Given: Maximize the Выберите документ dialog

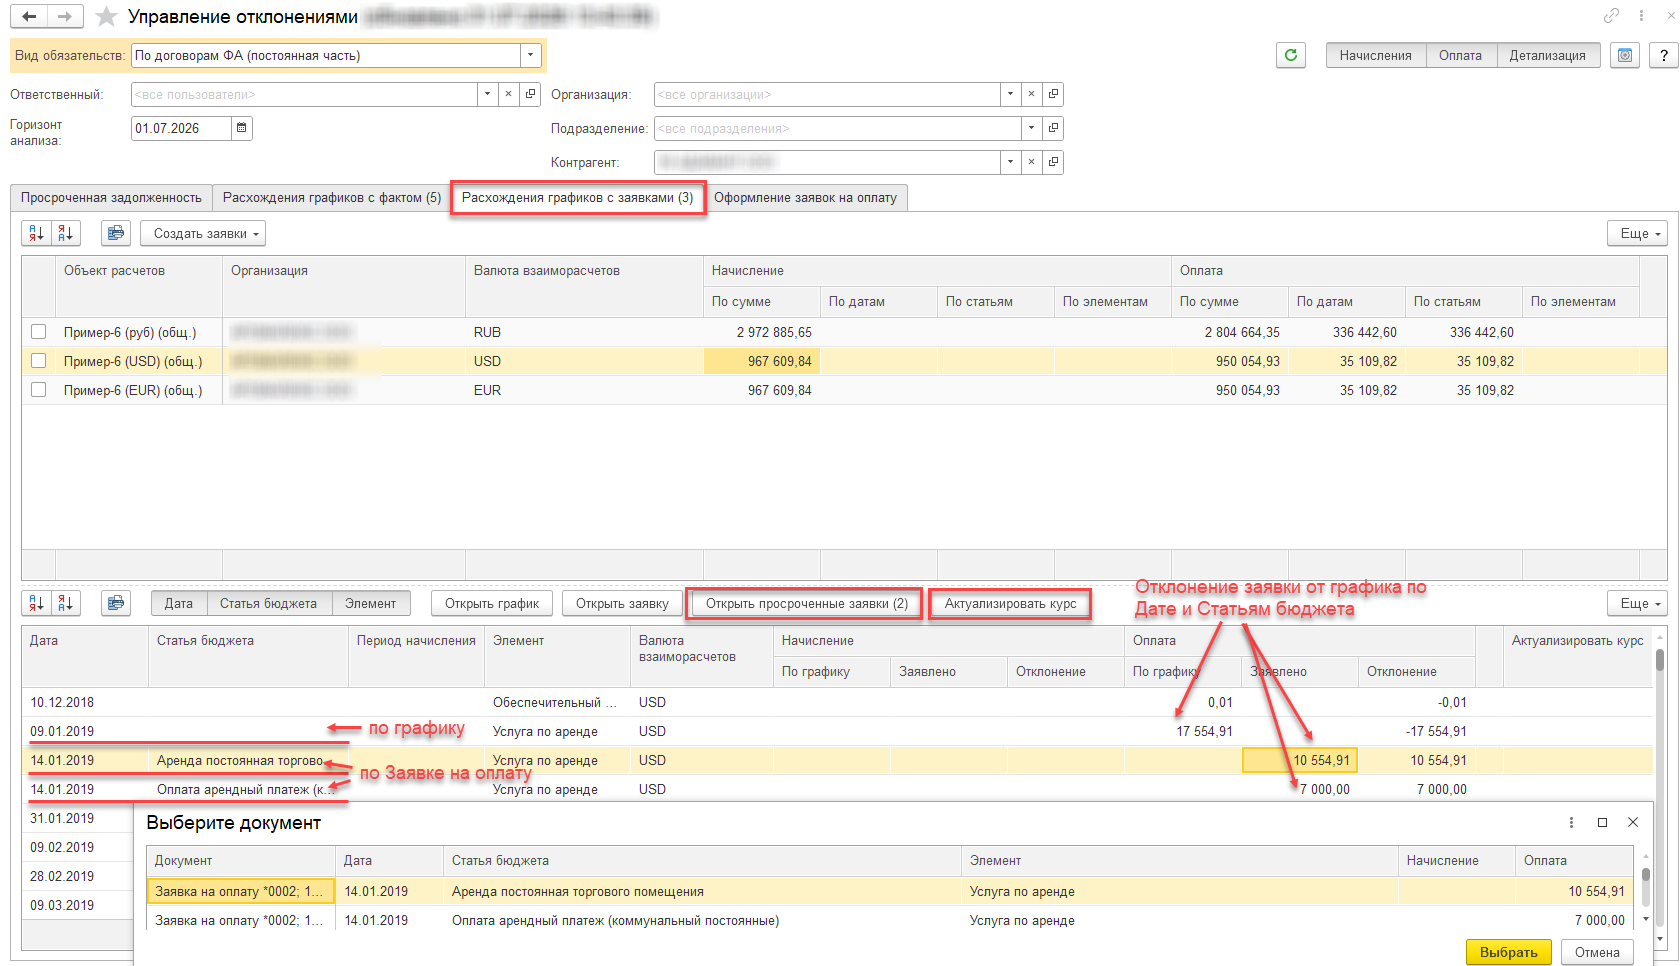Looking at the screenshot, I should (x=1602, y=822).
